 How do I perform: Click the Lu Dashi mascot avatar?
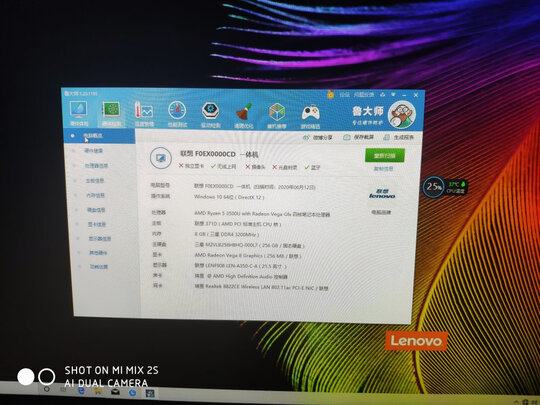(x=401, y=115)
